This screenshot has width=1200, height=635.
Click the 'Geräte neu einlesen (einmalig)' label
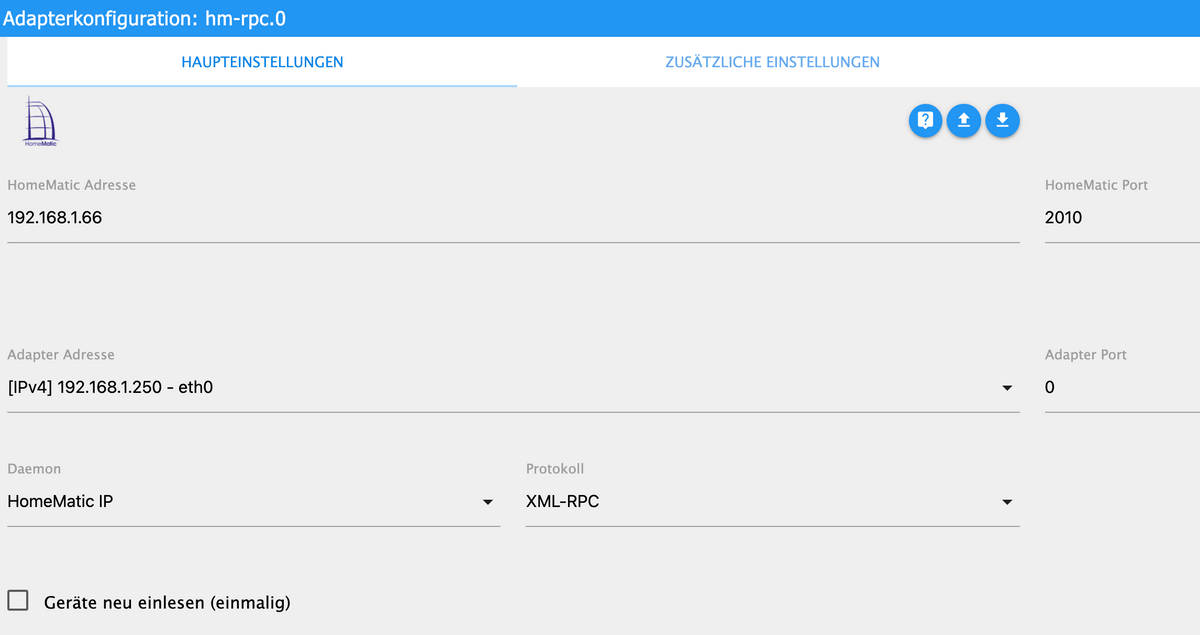pyautogui.click(x=167, y=603)
